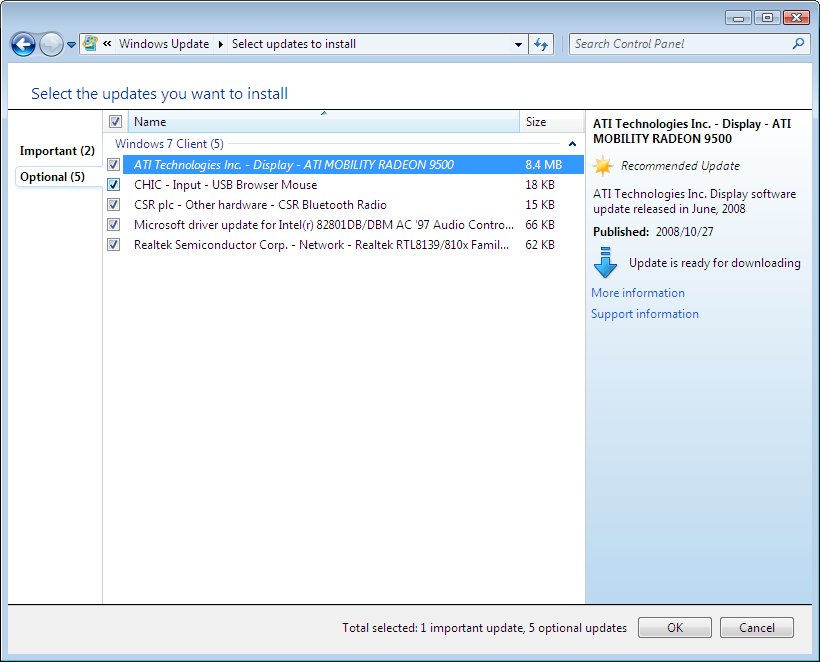Select the CSR plc Bluetooth Radio row
This screenshot has width=820, height=662.
[354, 204]
